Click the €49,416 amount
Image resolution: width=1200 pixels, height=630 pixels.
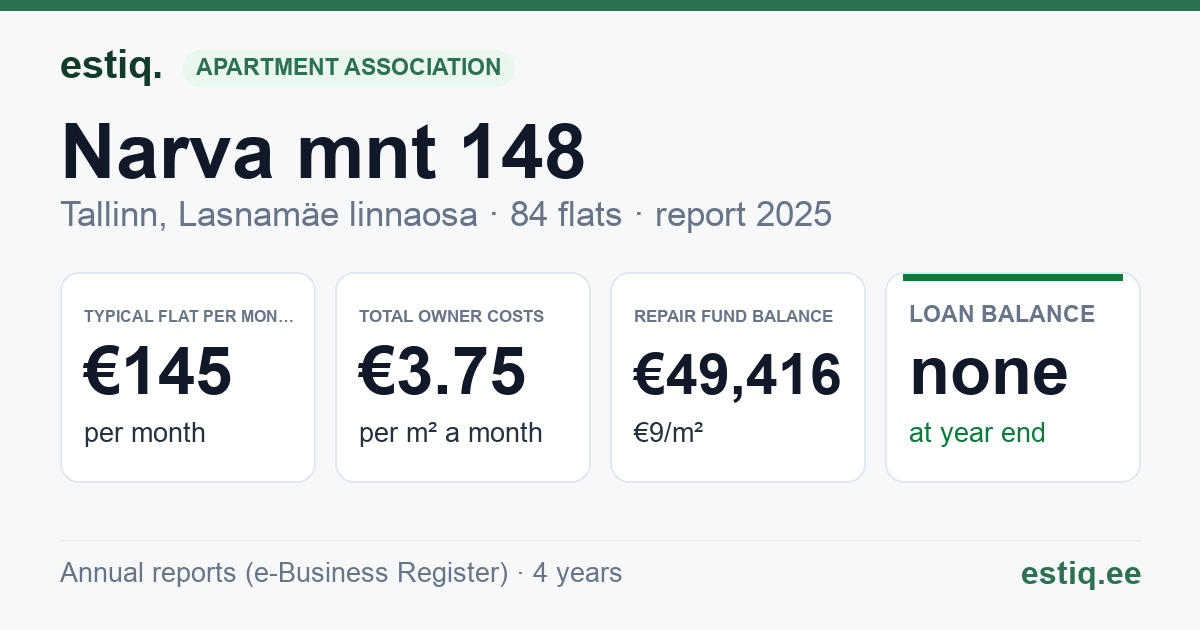point(737,375)
